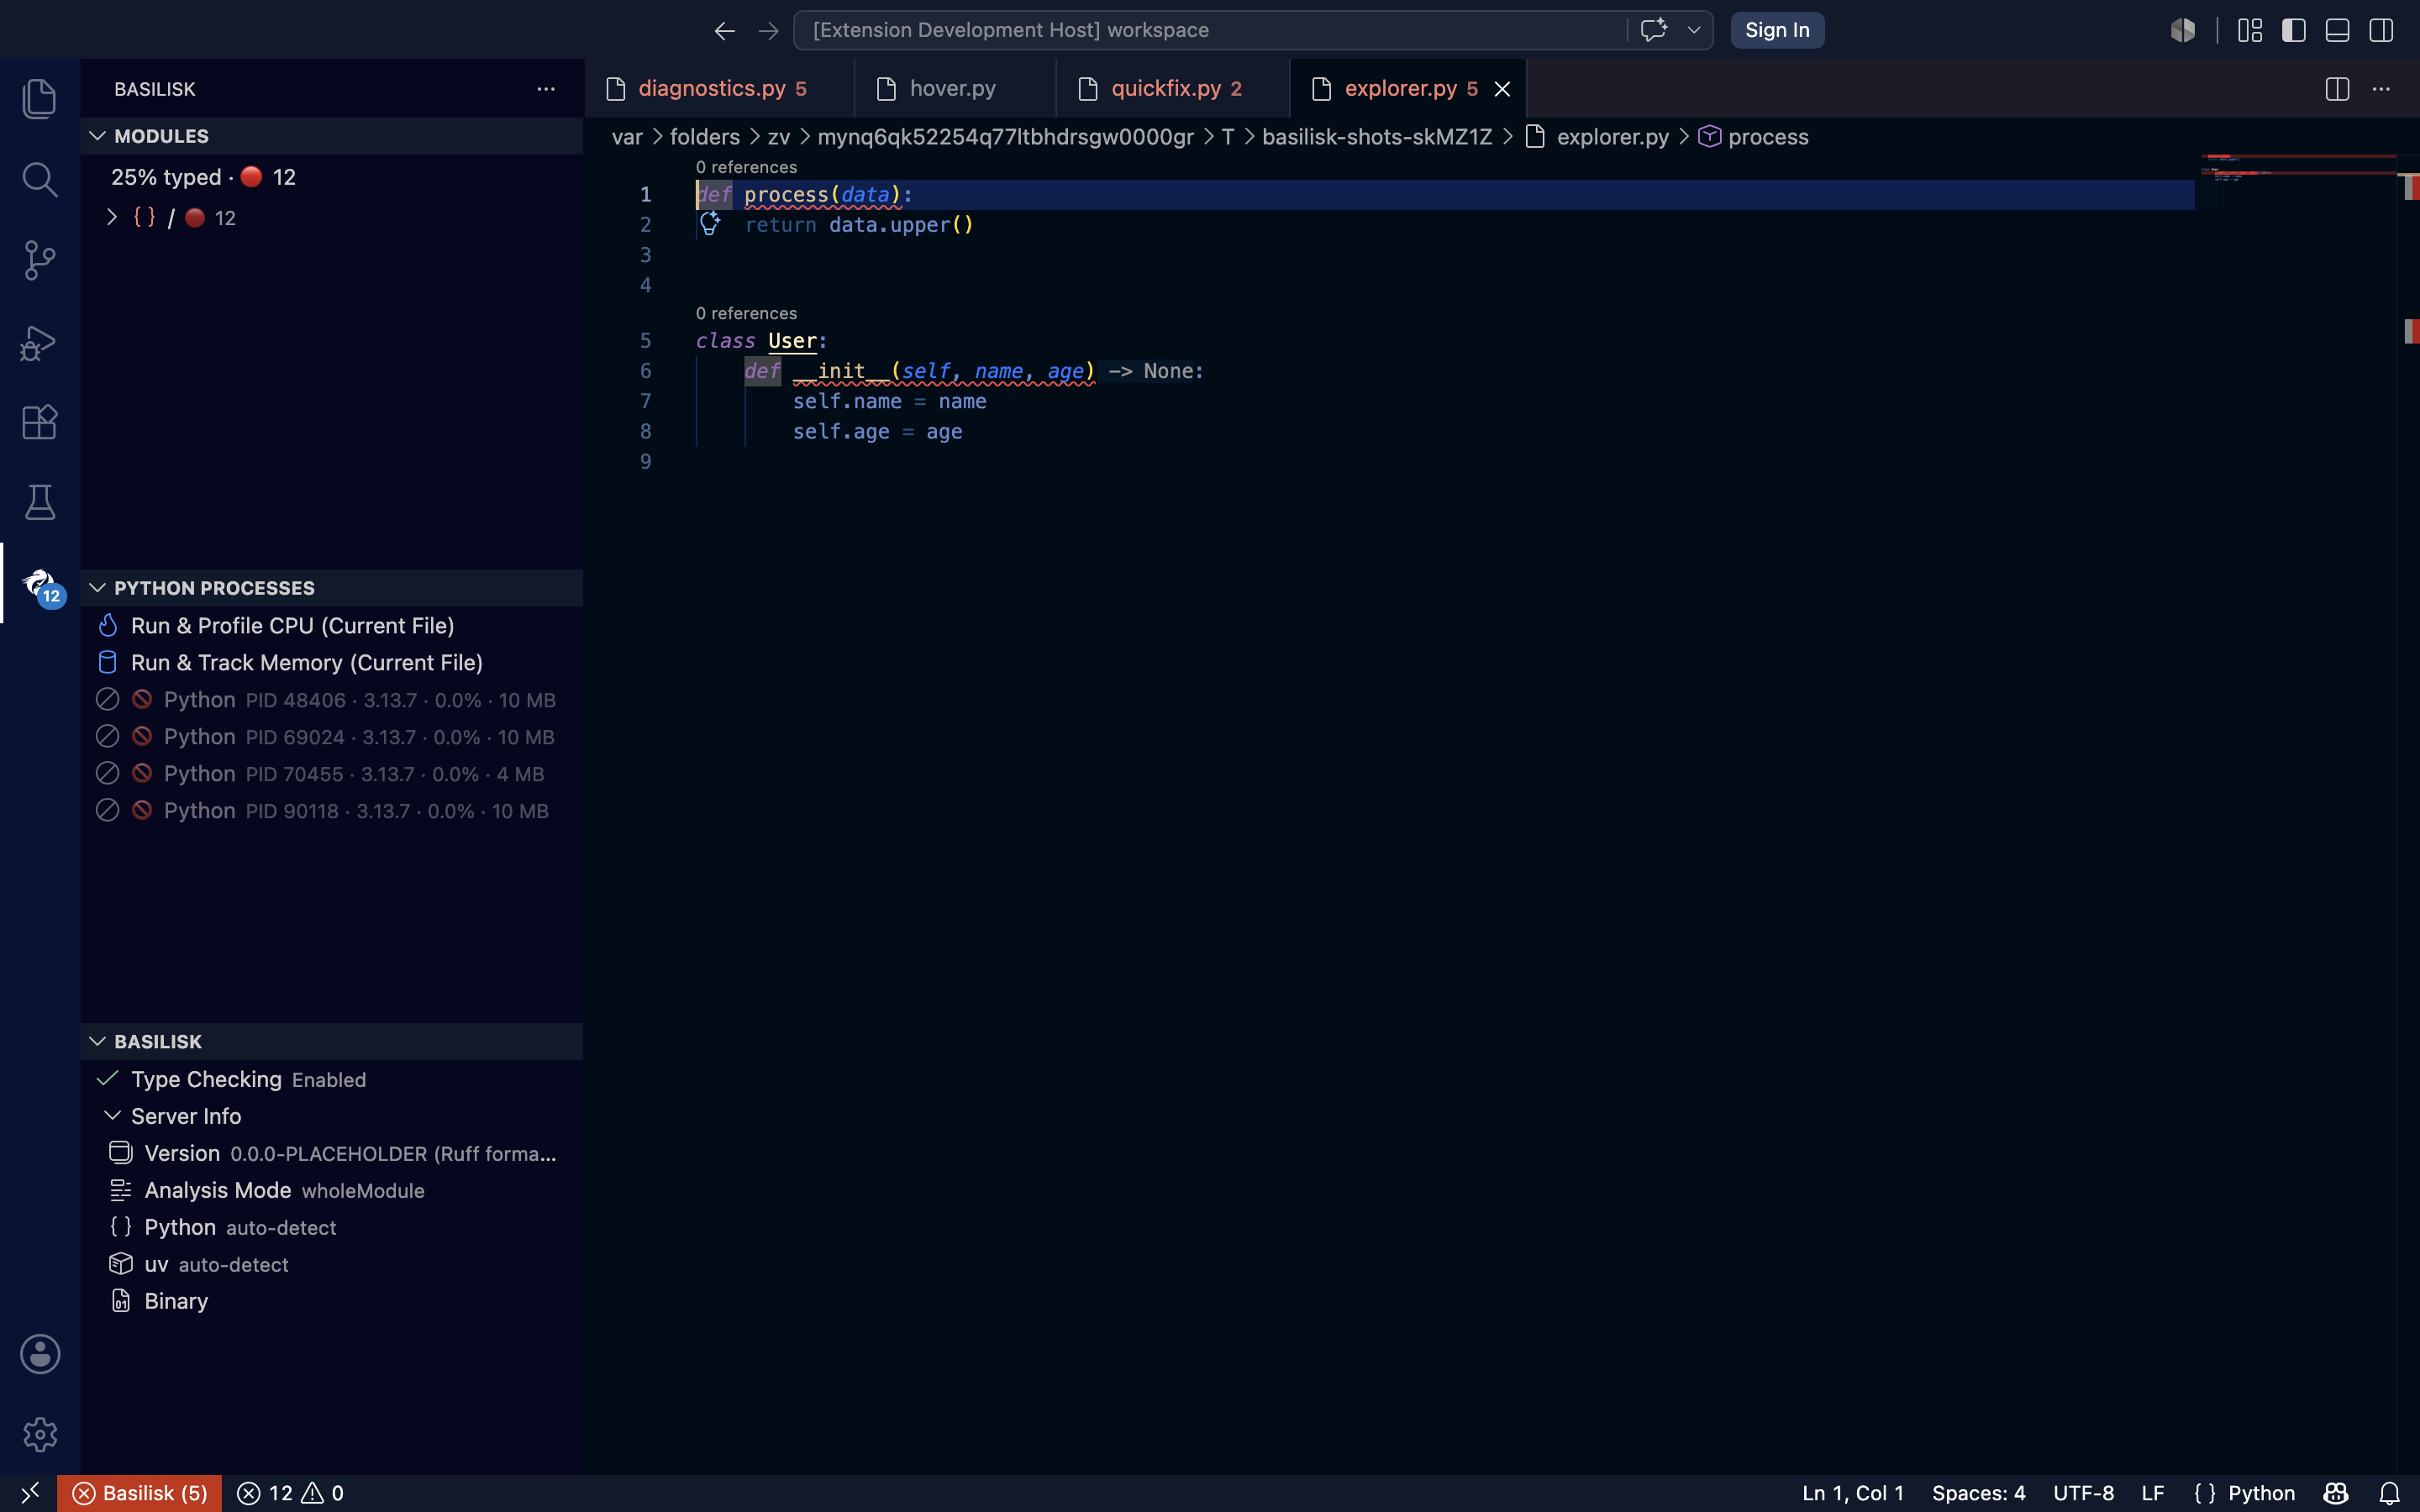Open the Explorer view in activity bar

pyautogui.click(x=40, y=99)
